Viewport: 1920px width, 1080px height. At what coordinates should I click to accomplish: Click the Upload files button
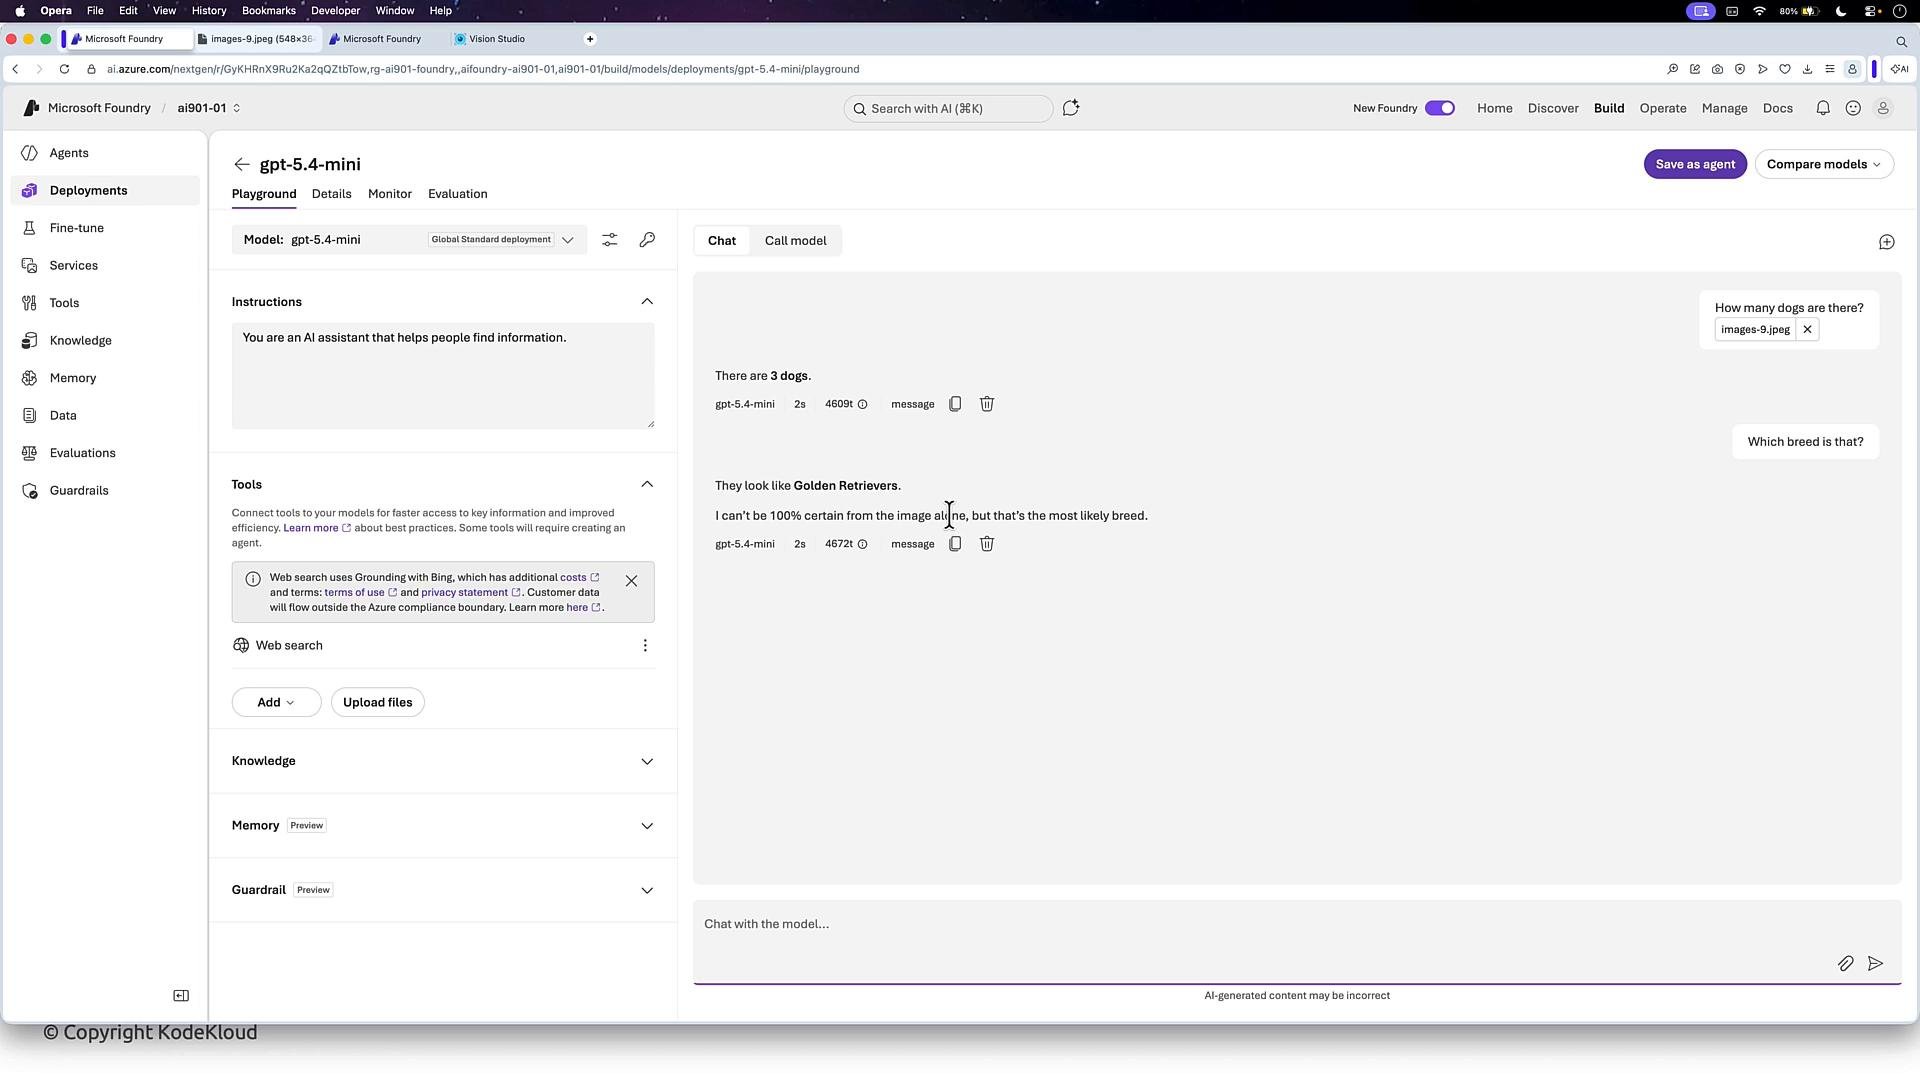[377, 703]
